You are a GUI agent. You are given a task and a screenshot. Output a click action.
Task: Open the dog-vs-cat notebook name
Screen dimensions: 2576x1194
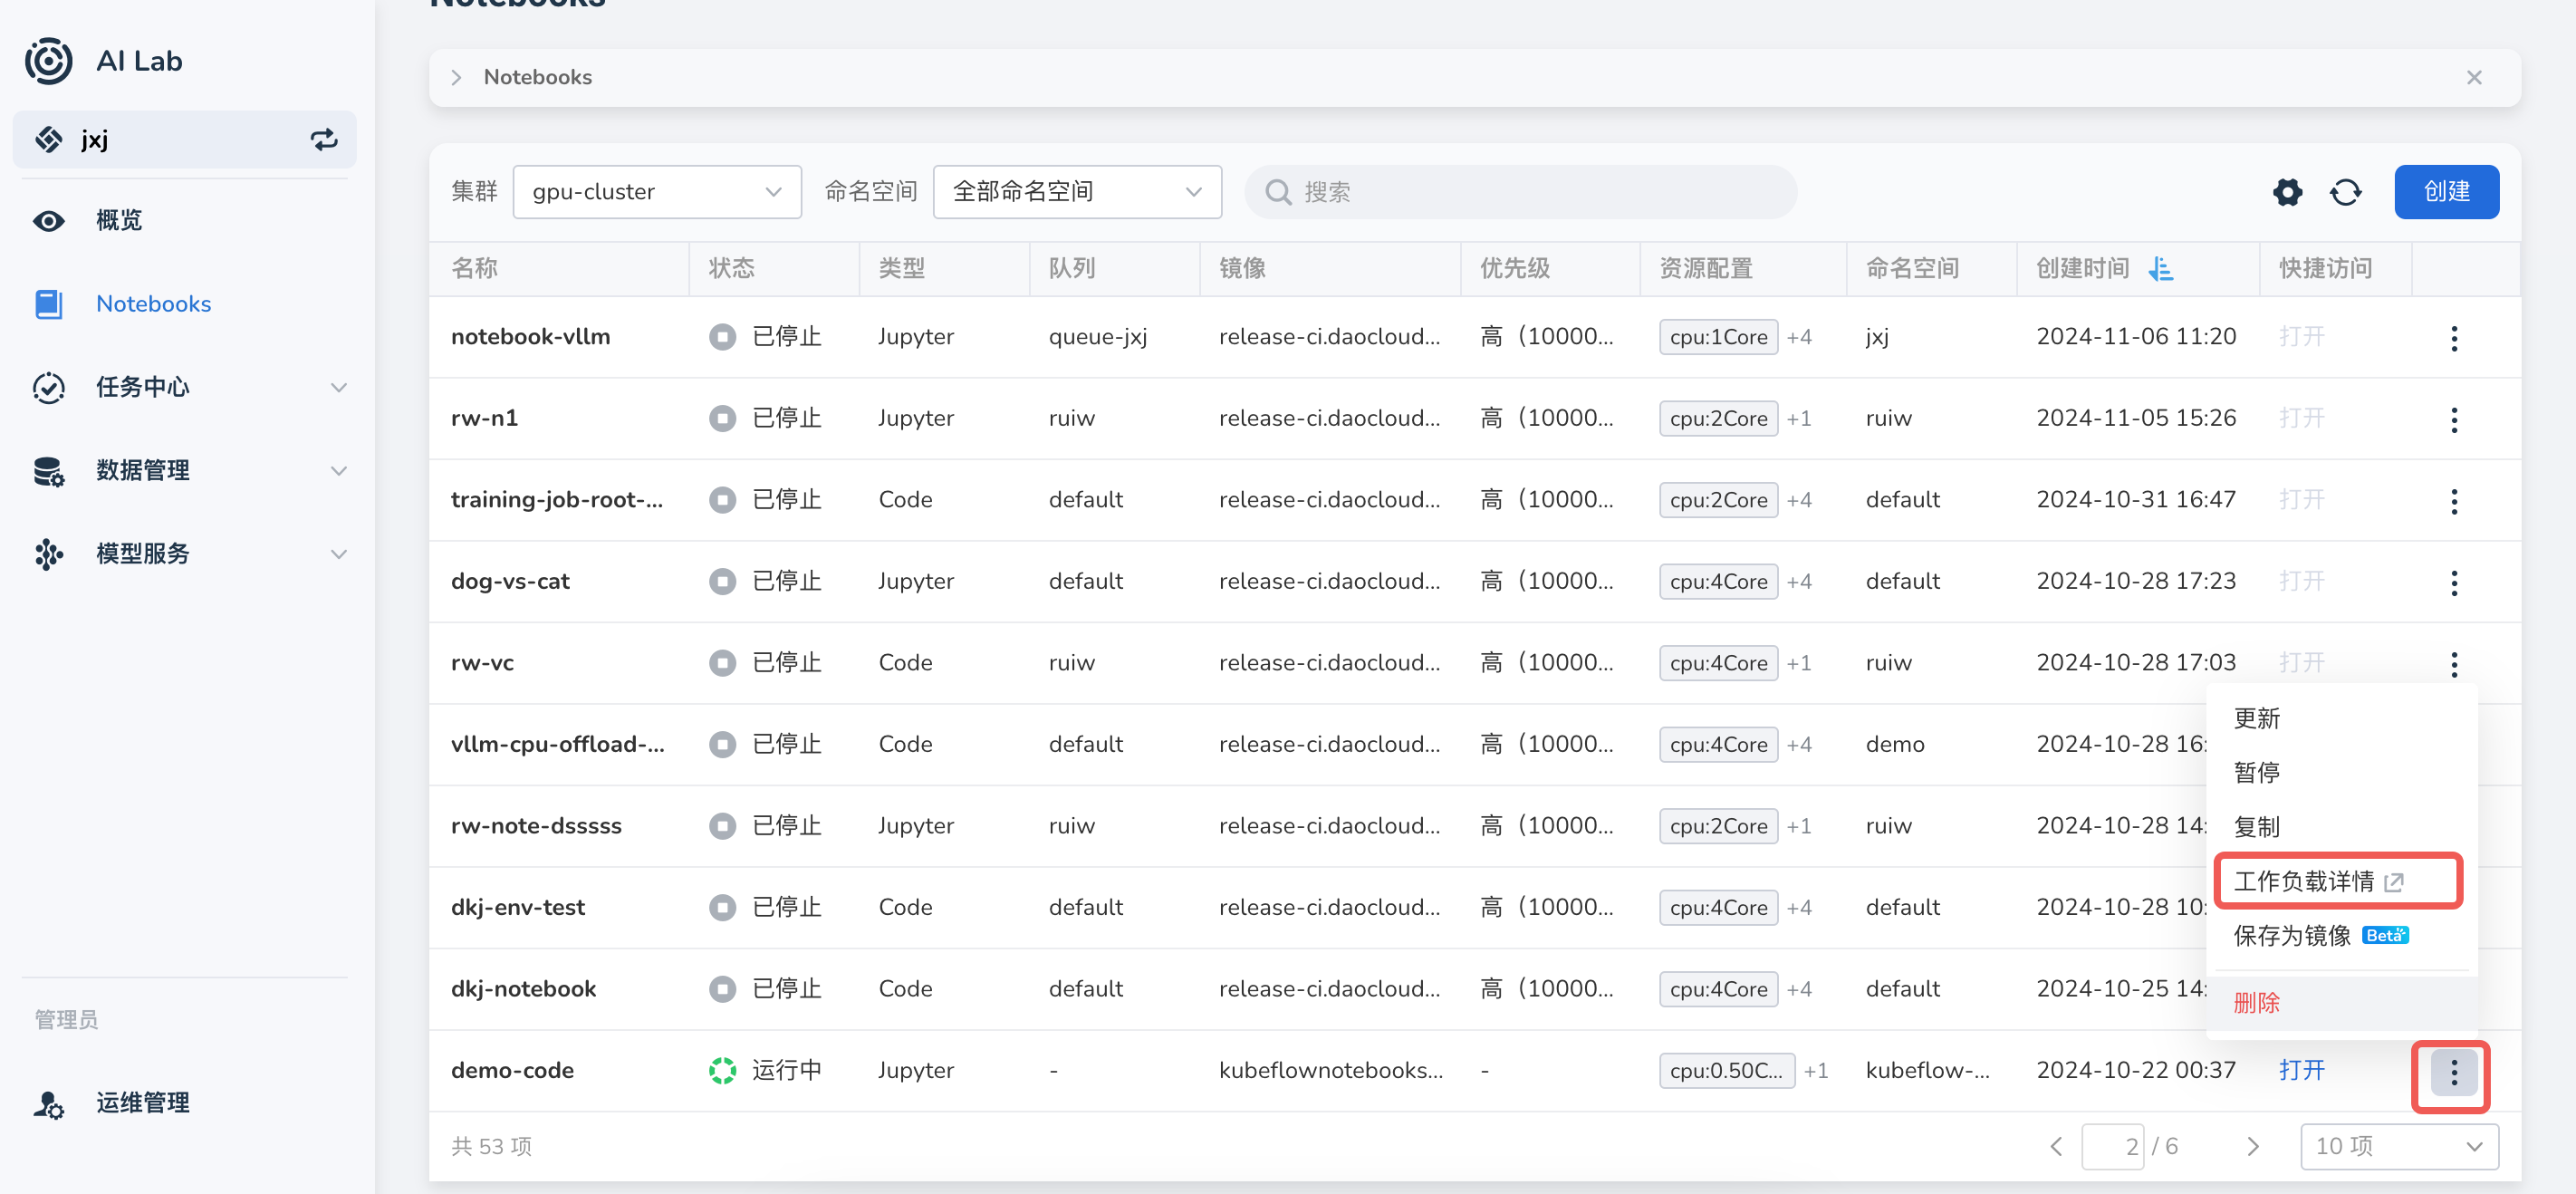(x=510, y=582)
